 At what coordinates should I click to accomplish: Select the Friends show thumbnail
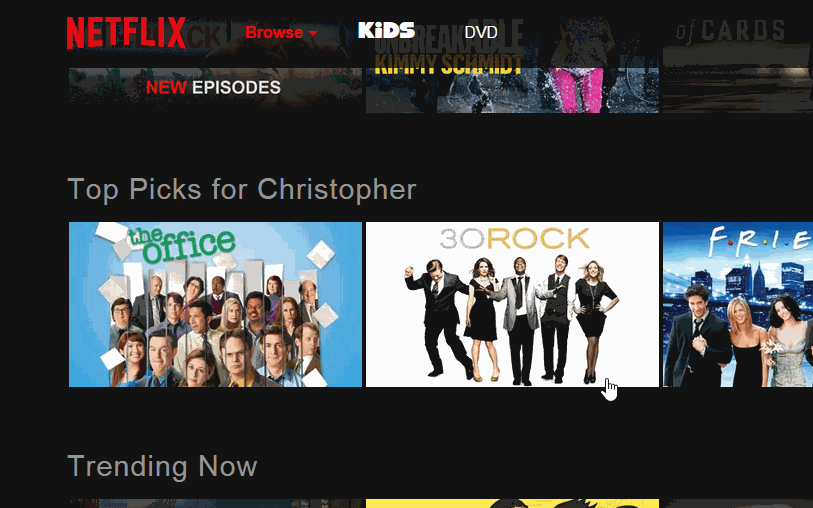click(x=738, y=304)
